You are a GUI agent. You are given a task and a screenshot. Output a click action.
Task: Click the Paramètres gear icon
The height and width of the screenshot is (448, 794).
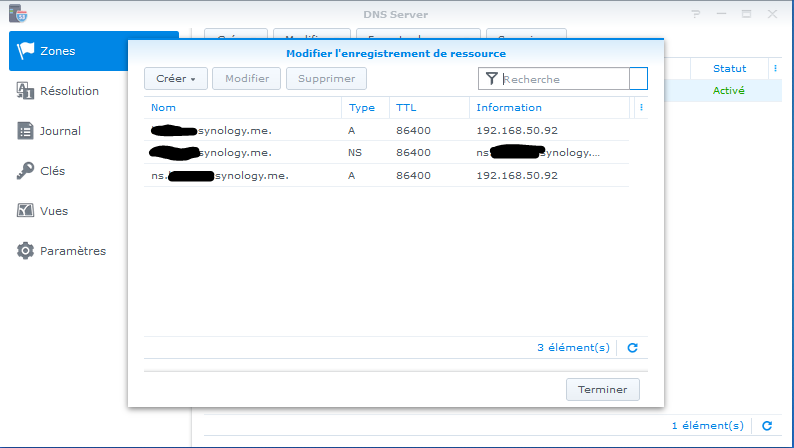pyautogui.click(x=25, y=251)
